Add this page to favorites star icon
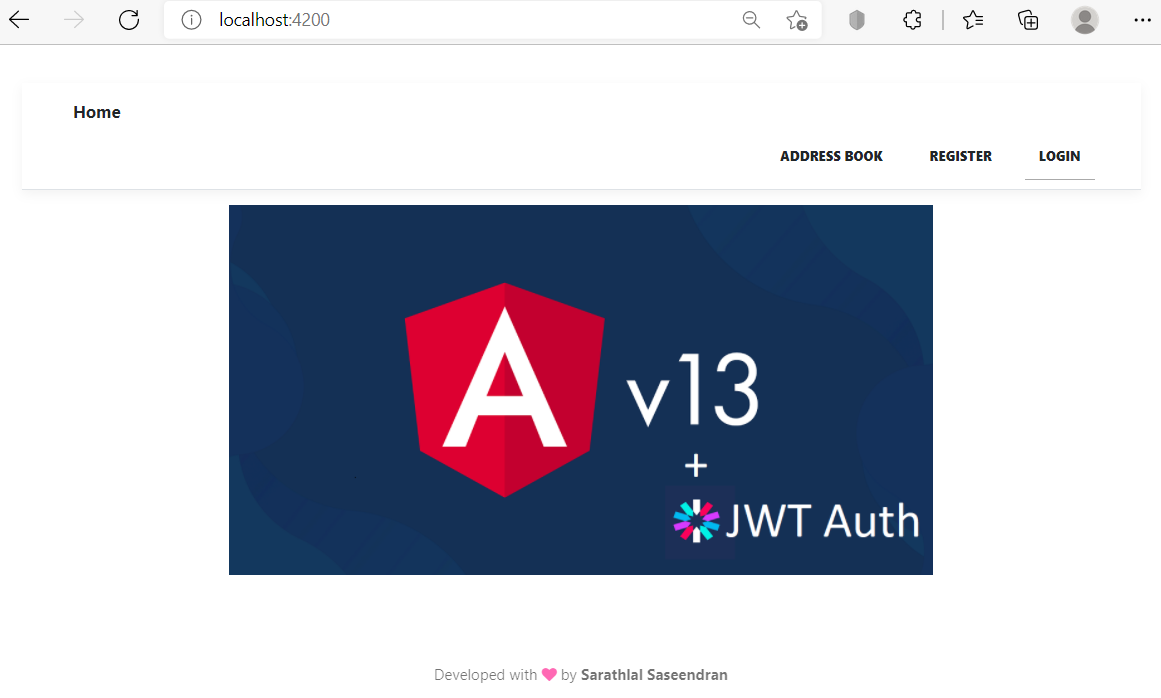1161x698 pixels. pyautogui.click(x=797, y=20)
